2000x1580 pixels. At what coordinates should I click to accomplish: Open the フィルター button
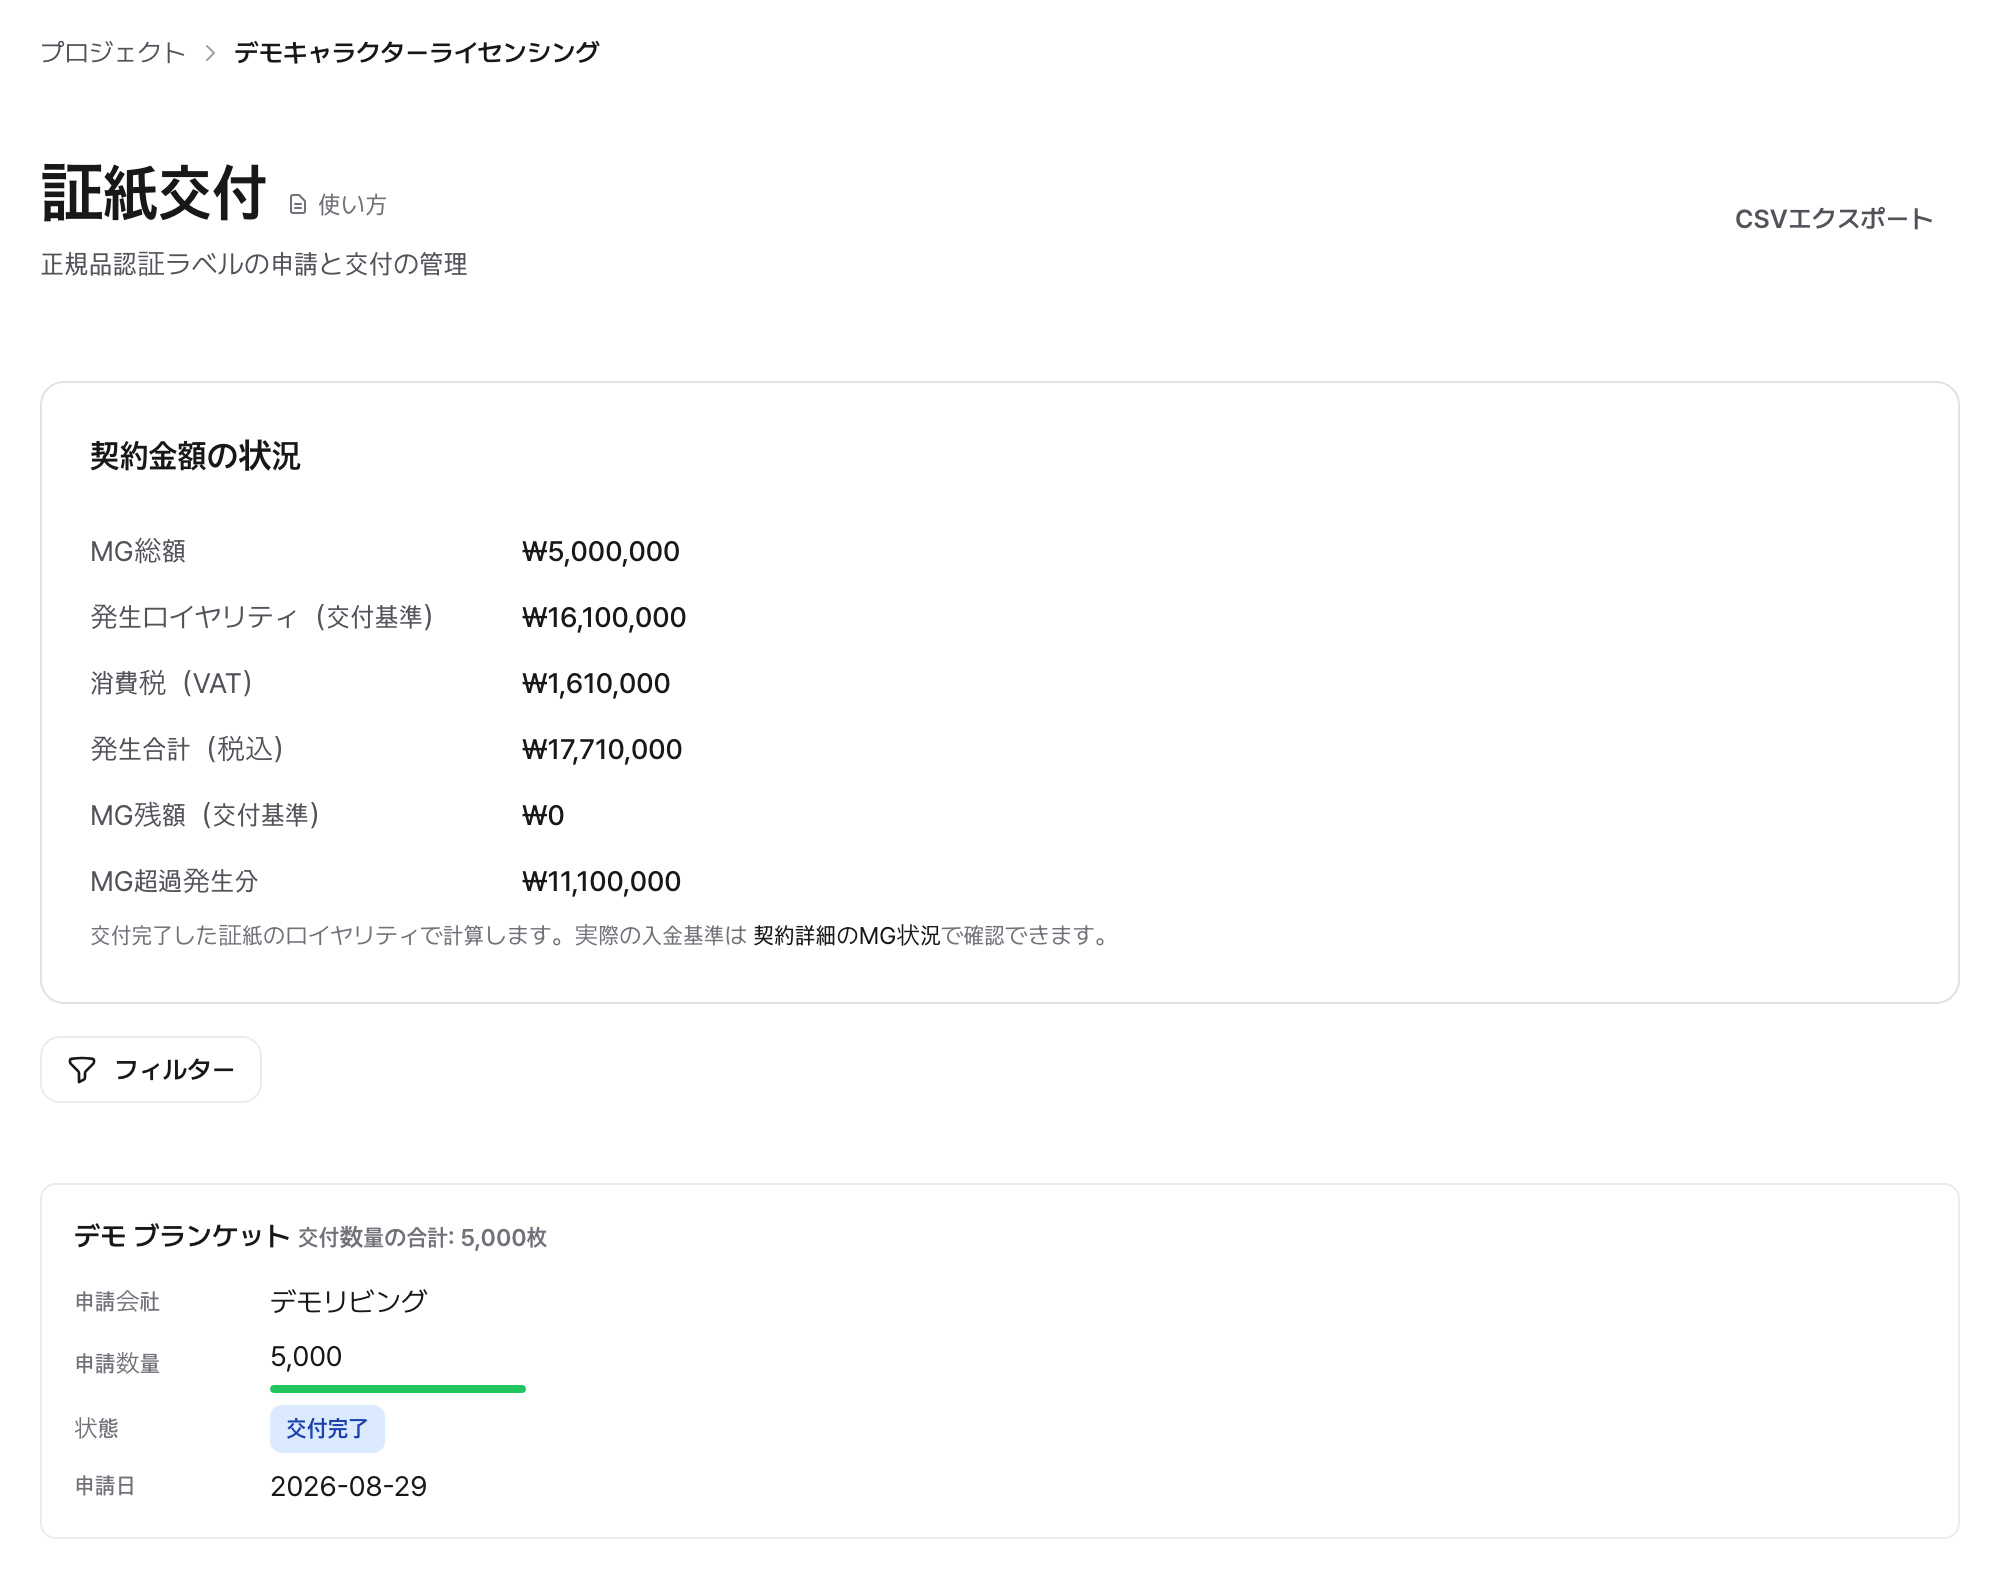coord(151,1070)
